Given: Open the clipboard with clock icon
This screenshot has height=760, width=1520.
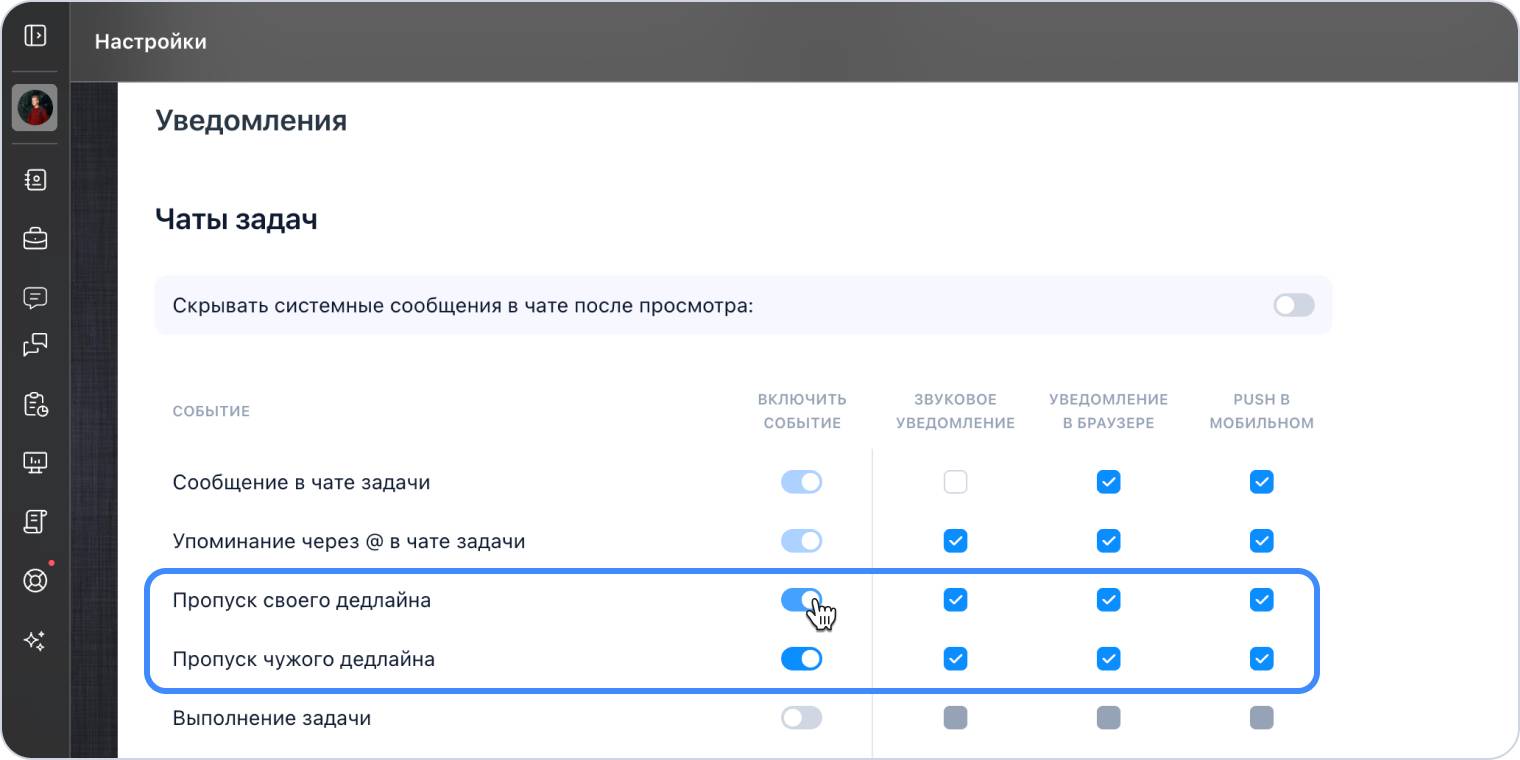Looking at the screenshot, I should 35,404.
